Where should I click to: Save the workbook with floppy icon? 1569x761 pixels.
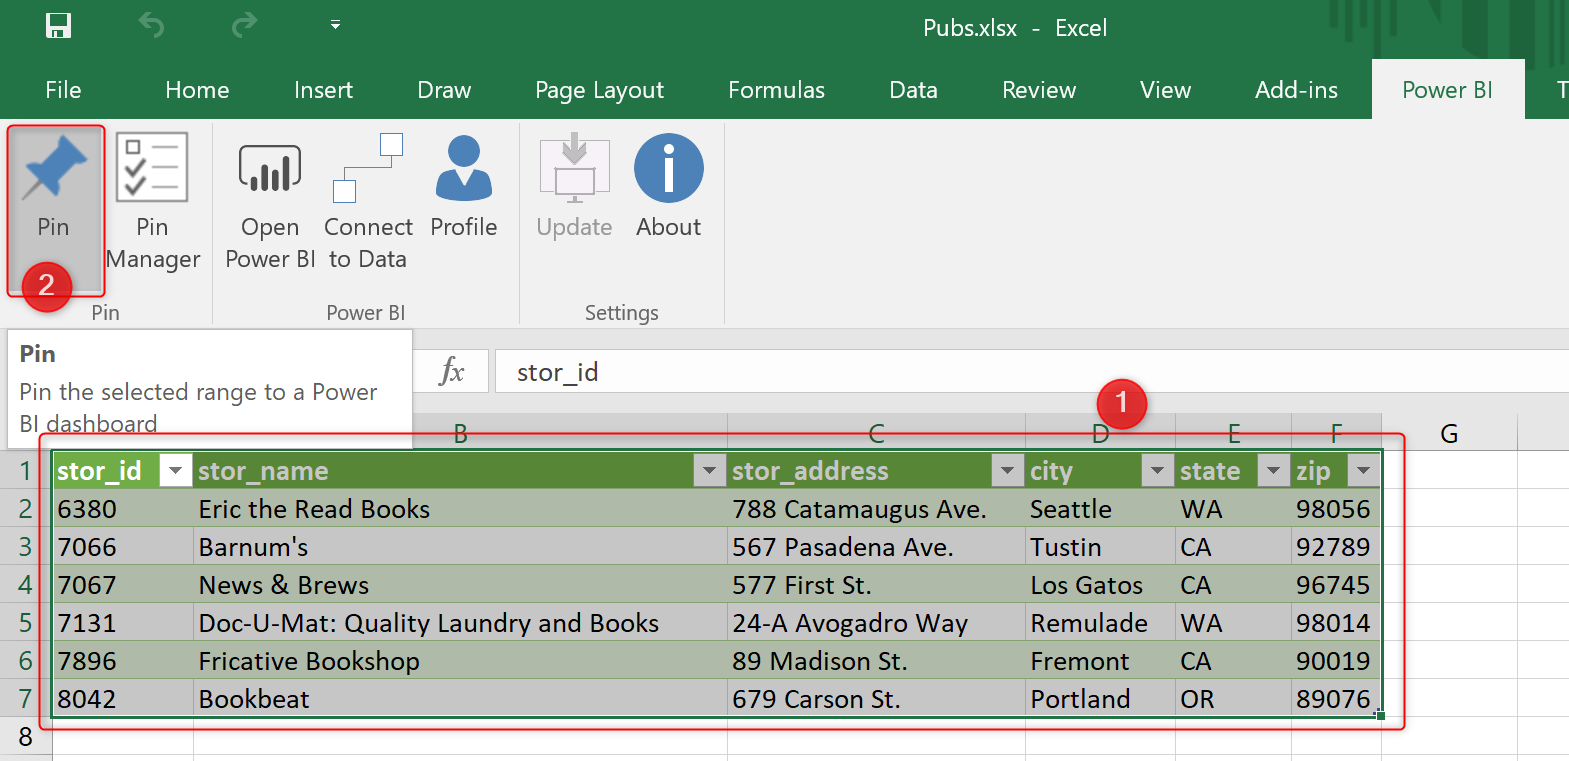click(x=59, y=25)
